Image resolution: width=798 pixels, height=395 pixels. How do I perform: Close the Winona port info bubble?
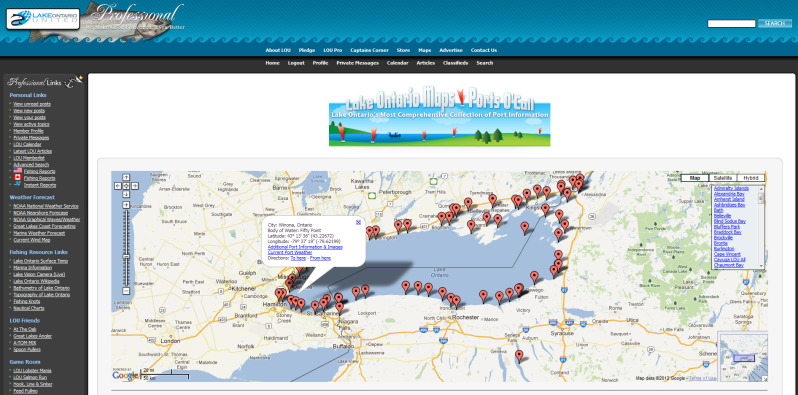[x=358, y=222]
